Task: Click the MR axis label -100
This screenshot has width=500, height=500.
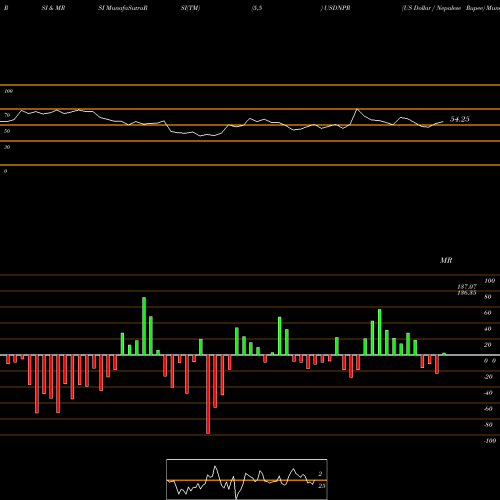Action: (490, 441)
